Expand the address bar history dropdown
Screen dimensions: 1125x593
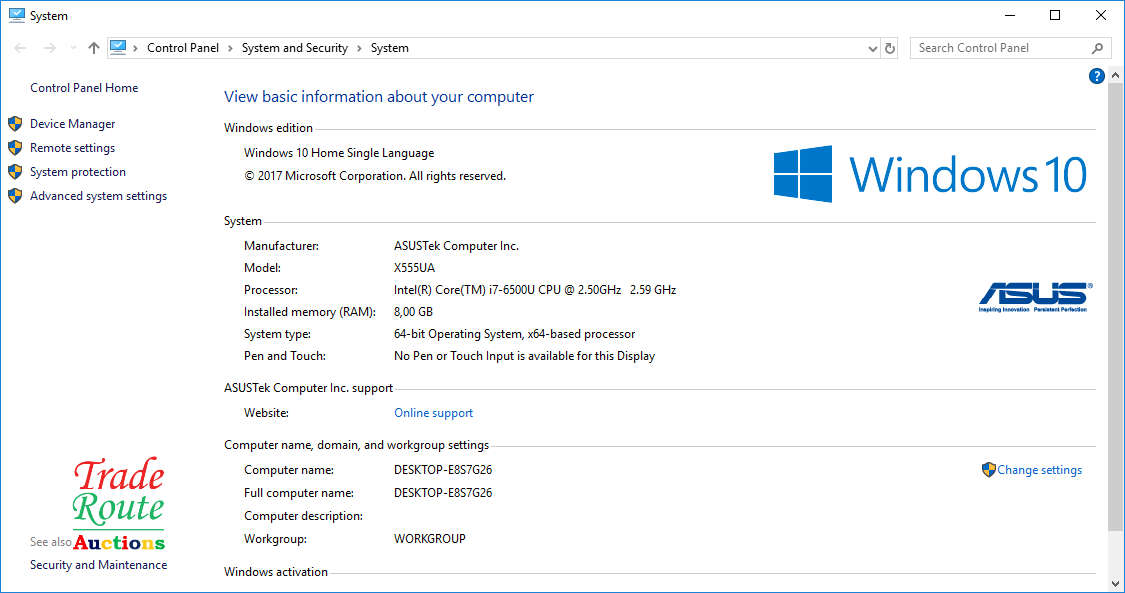pyautogui.click(x=872, y=48)
